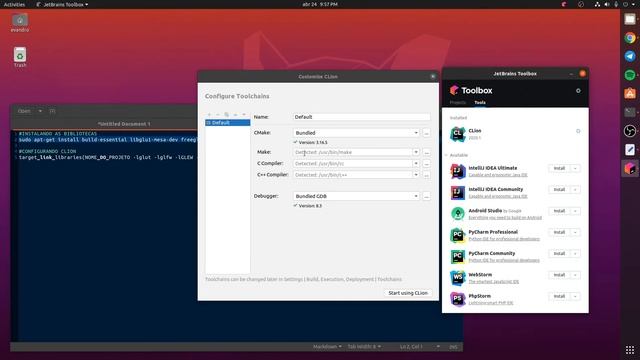Screen dimensions: 640x360
Task: Open the PhpStorm description link
Action: (491, 303)
